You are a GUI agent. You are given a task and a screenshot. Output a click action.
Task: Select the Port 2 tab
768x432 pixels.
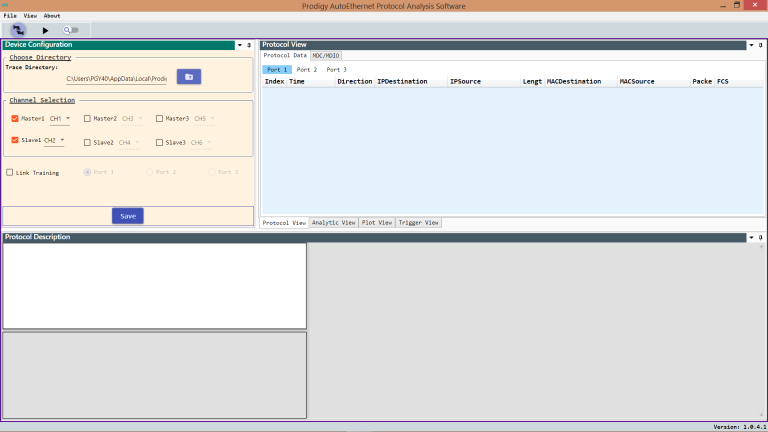coord(307,70)
